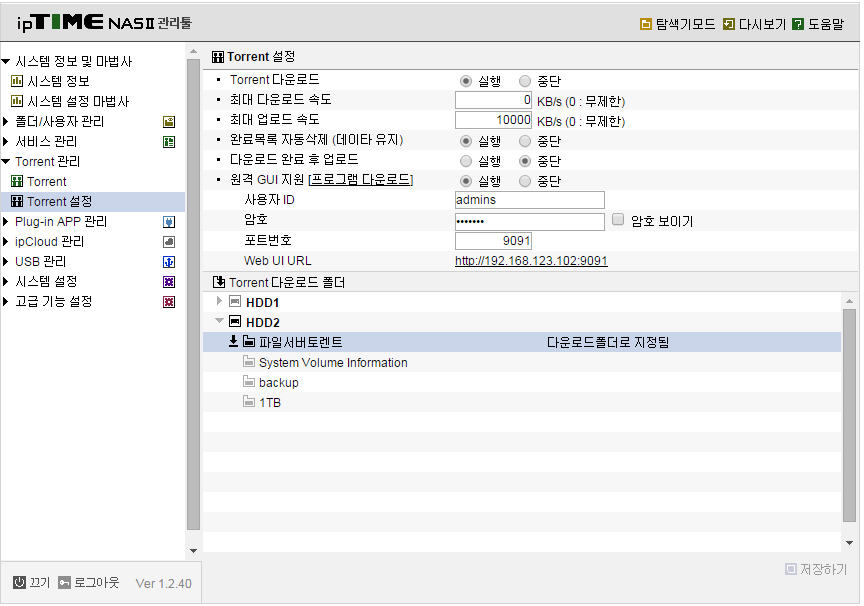Click the 도움말 label
Screen dimensions: 864x606
pyautogui.click(x=825, y=24)
